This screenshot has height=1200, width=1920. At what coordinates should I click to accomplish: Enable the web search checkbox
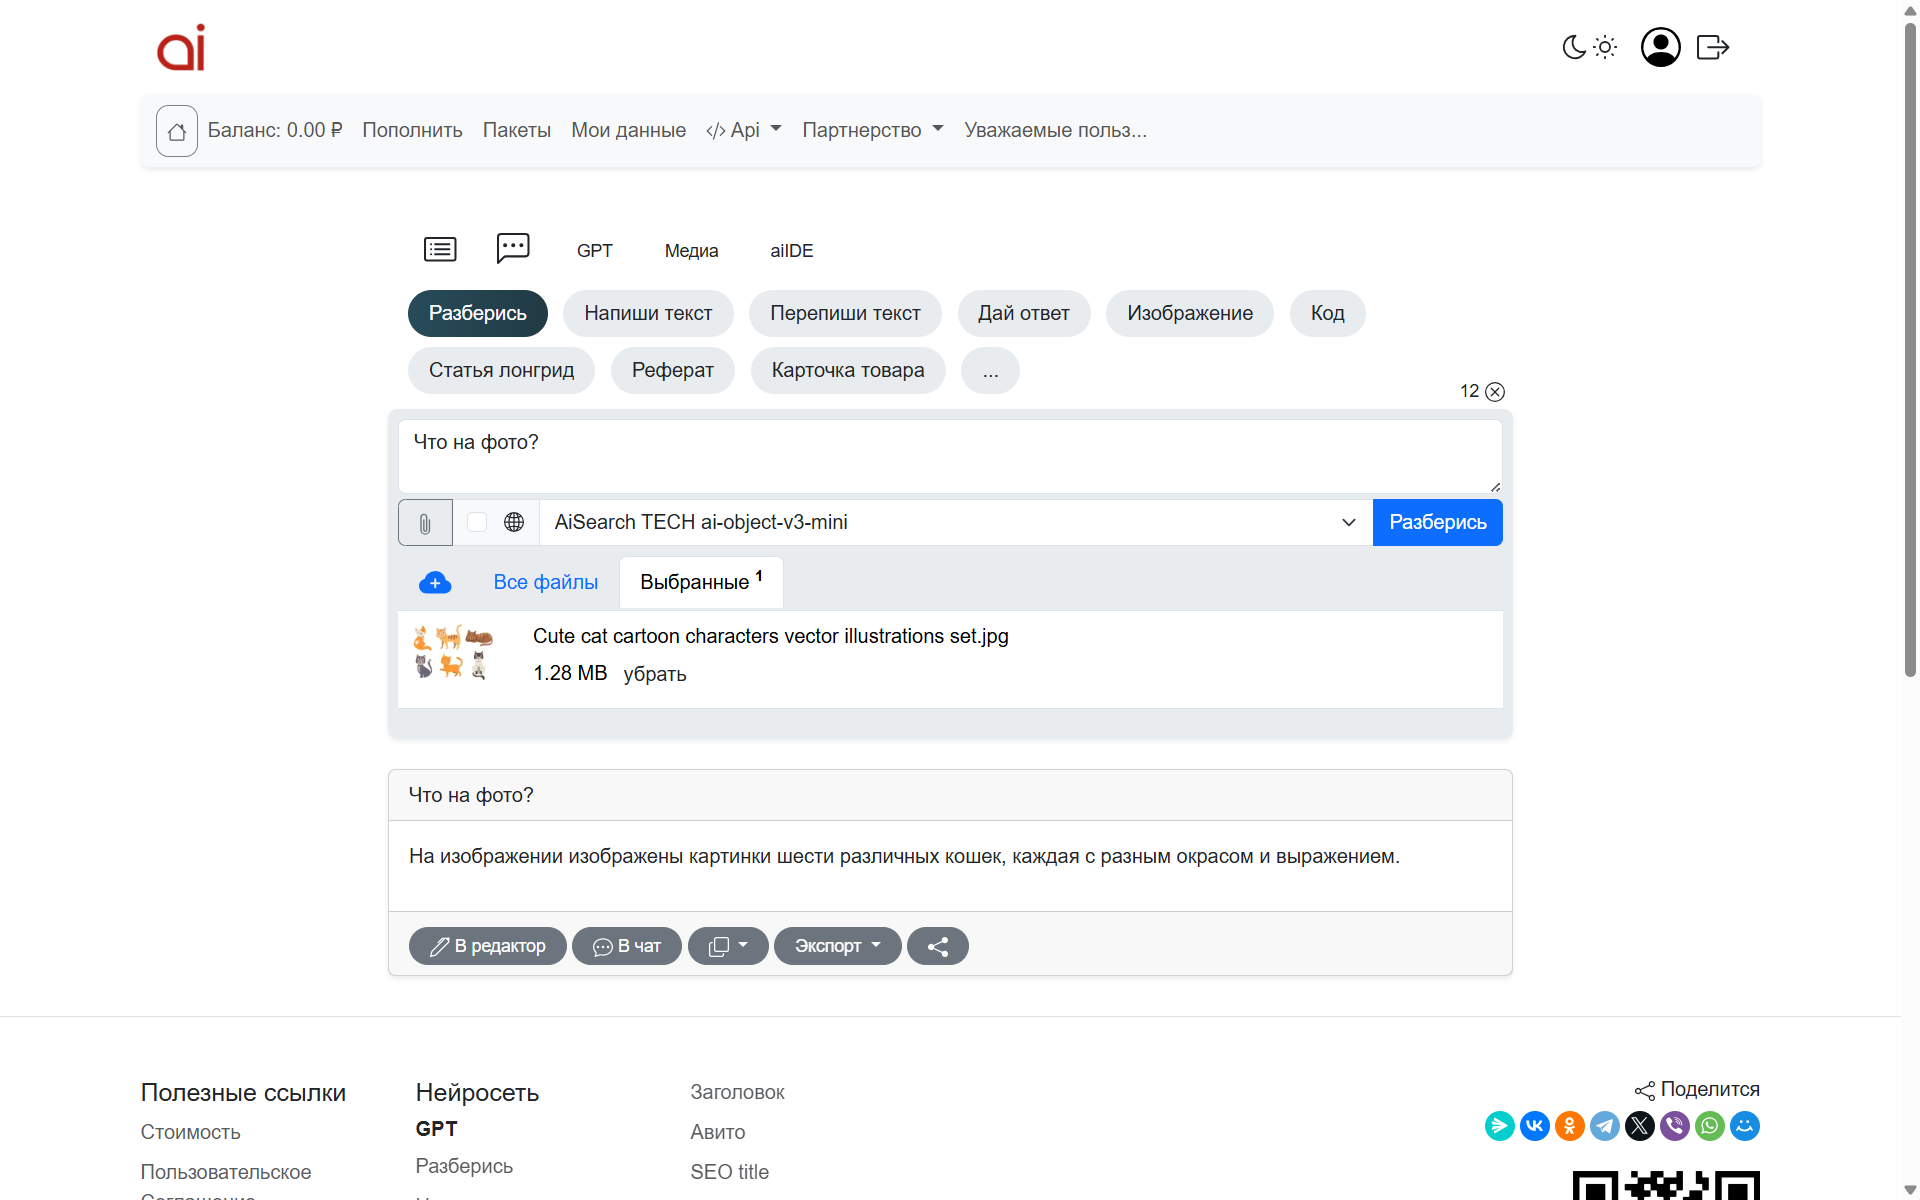(477, 522)
